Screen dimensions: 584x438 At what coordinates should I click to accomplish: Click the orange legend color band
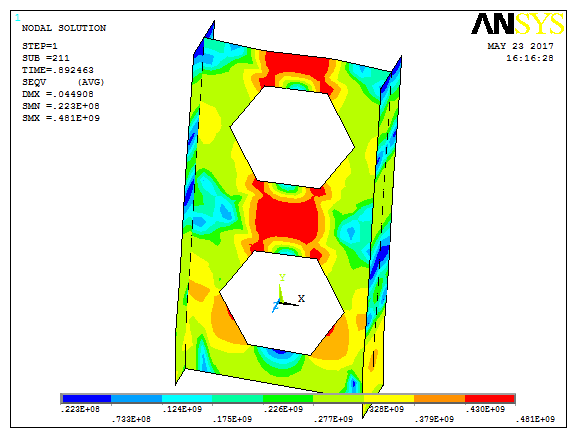439,399
